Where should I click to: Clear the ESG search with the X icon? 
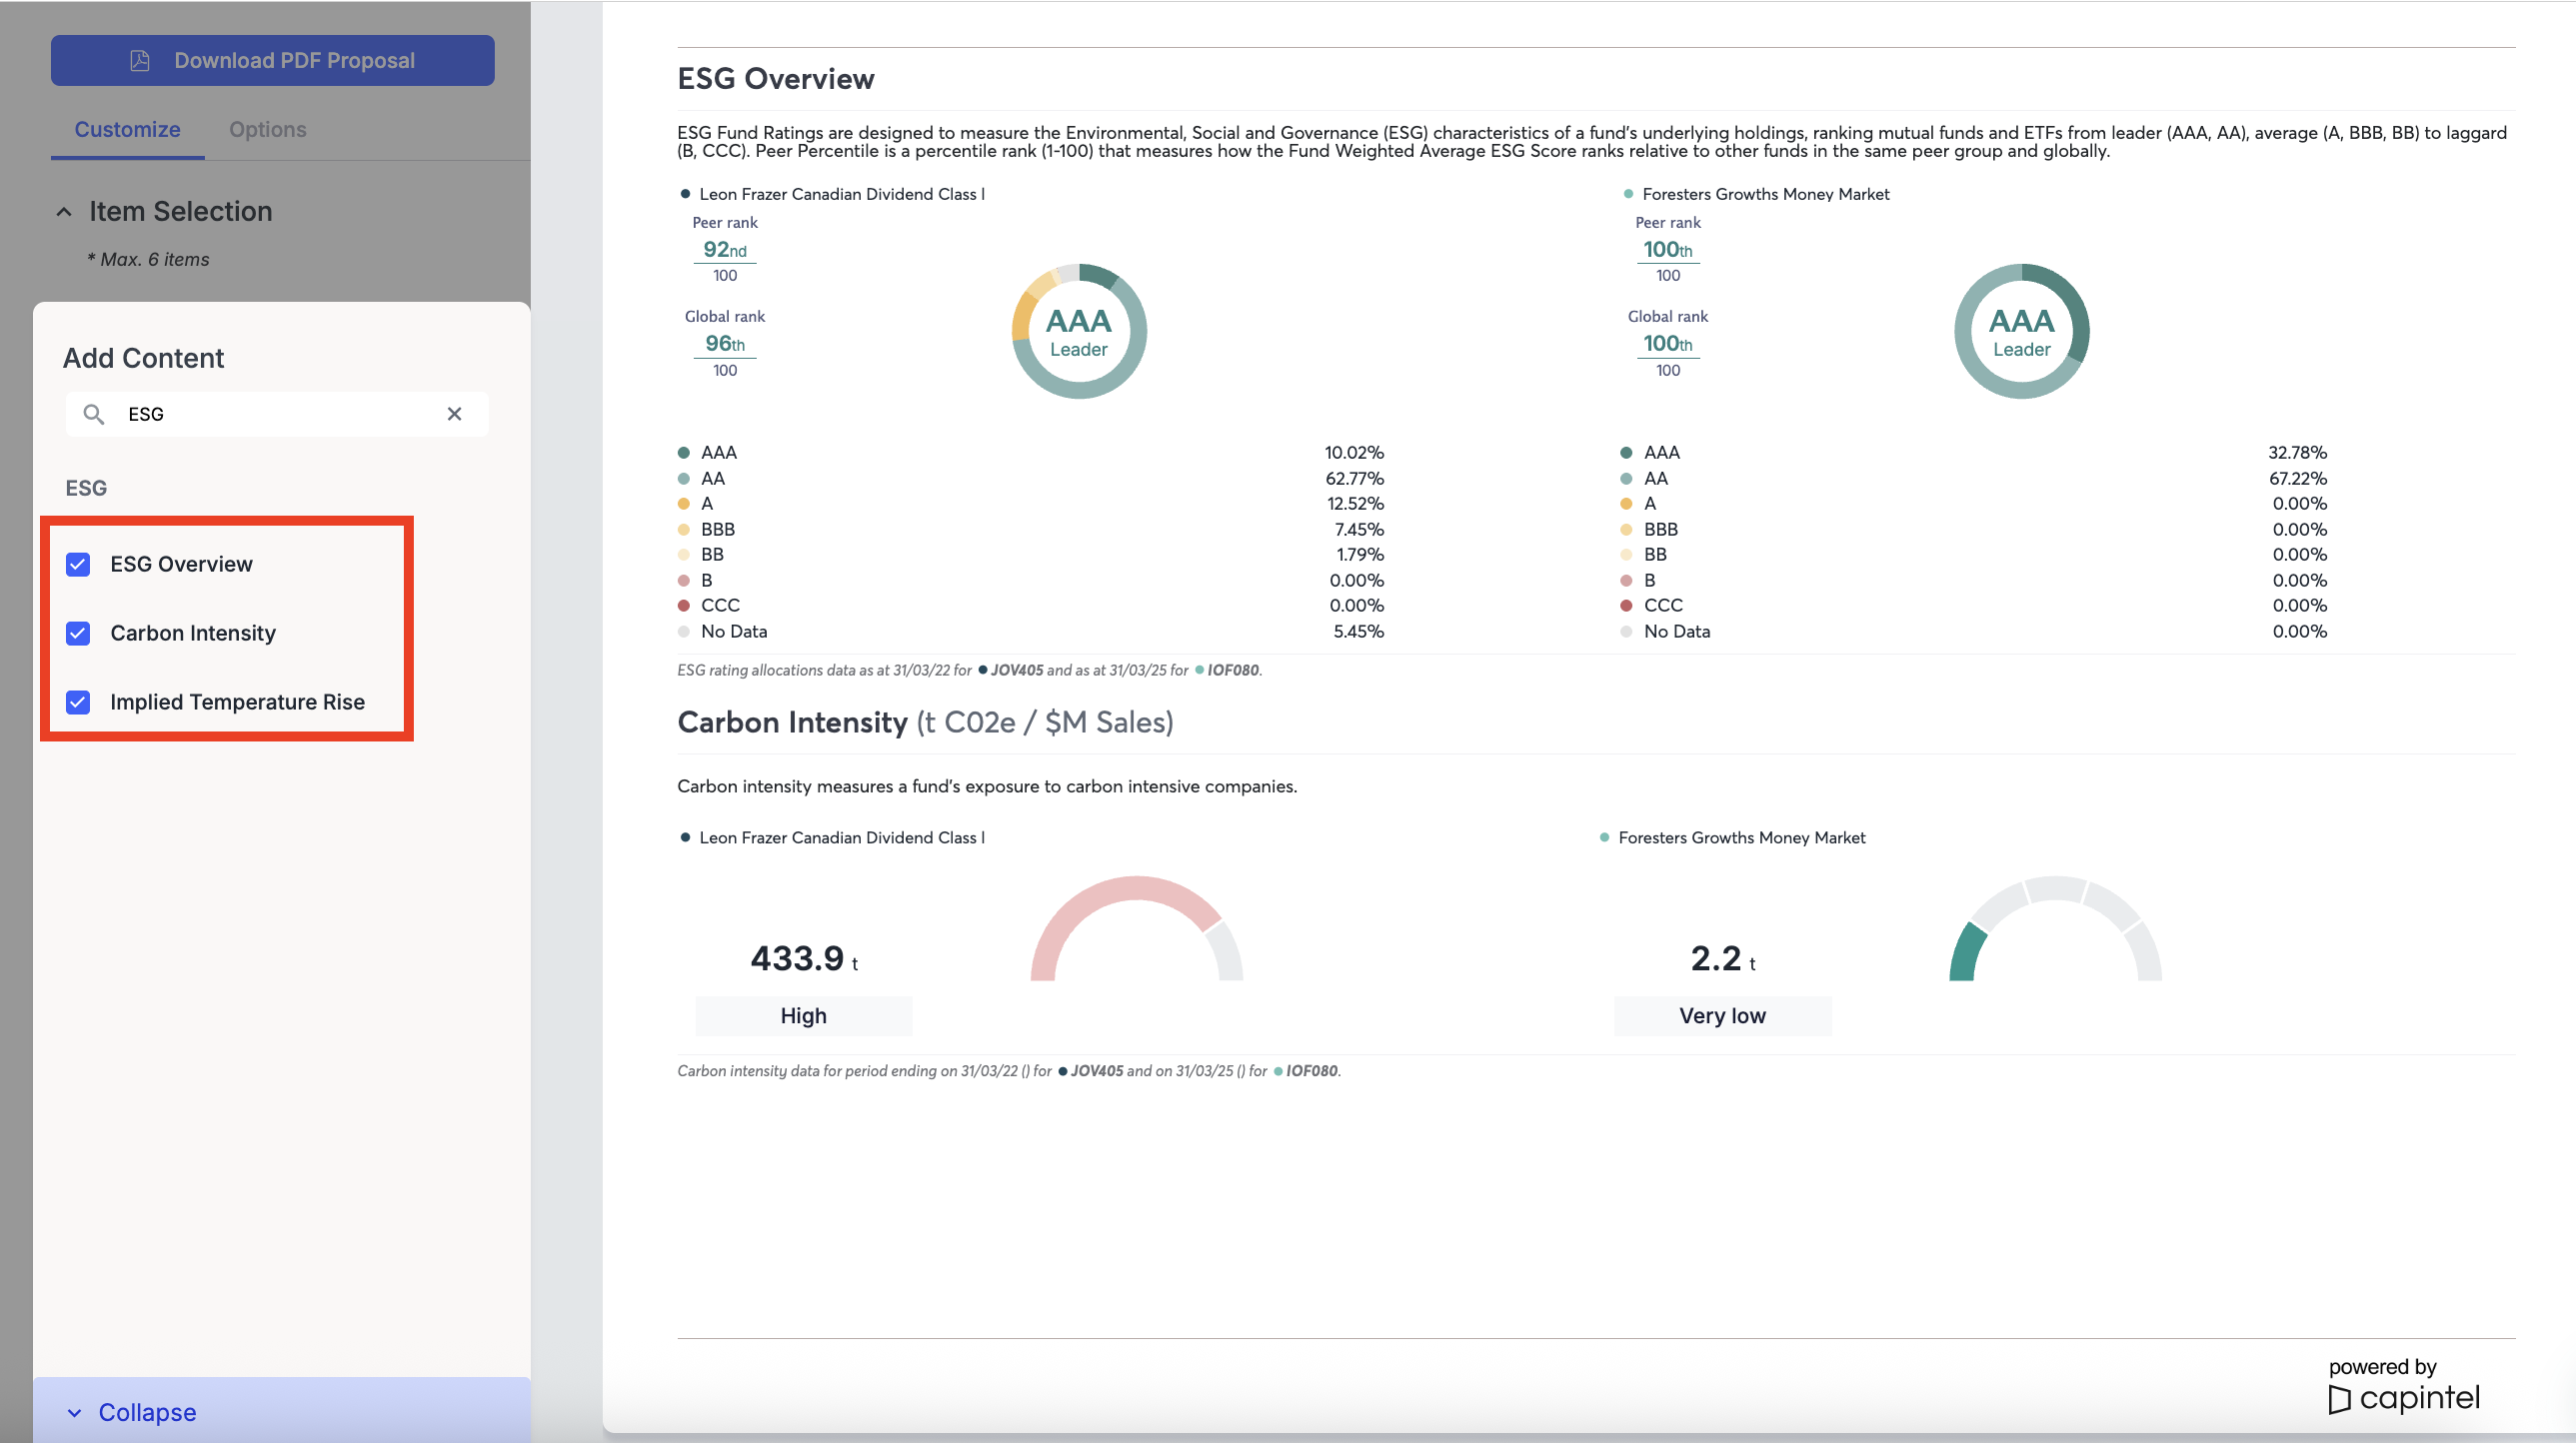click(454, 414)
